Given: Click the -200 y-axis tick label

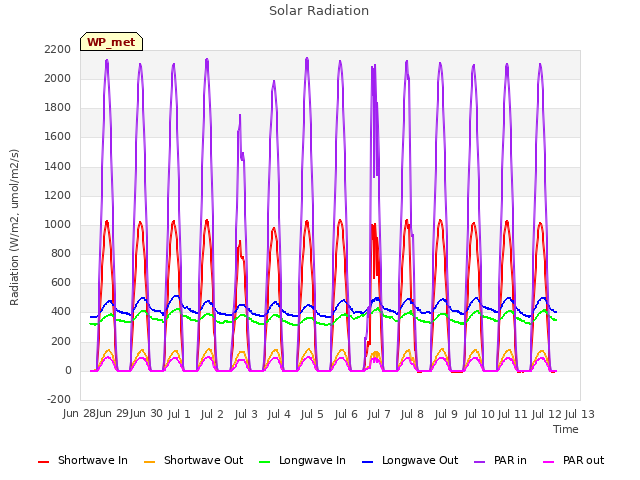Looking at the screenshot, I should coord(59,399).
